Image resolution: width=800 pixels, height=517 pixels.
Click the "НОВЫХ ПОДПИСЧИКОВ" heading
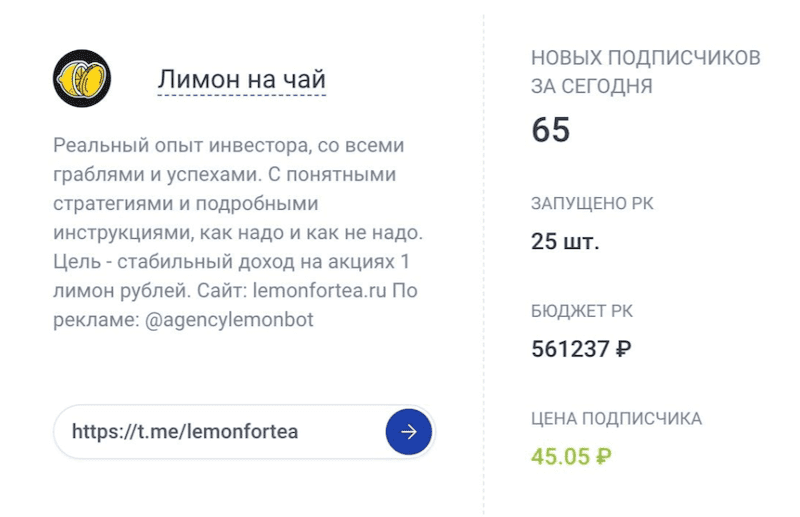(x=645, y=58)
